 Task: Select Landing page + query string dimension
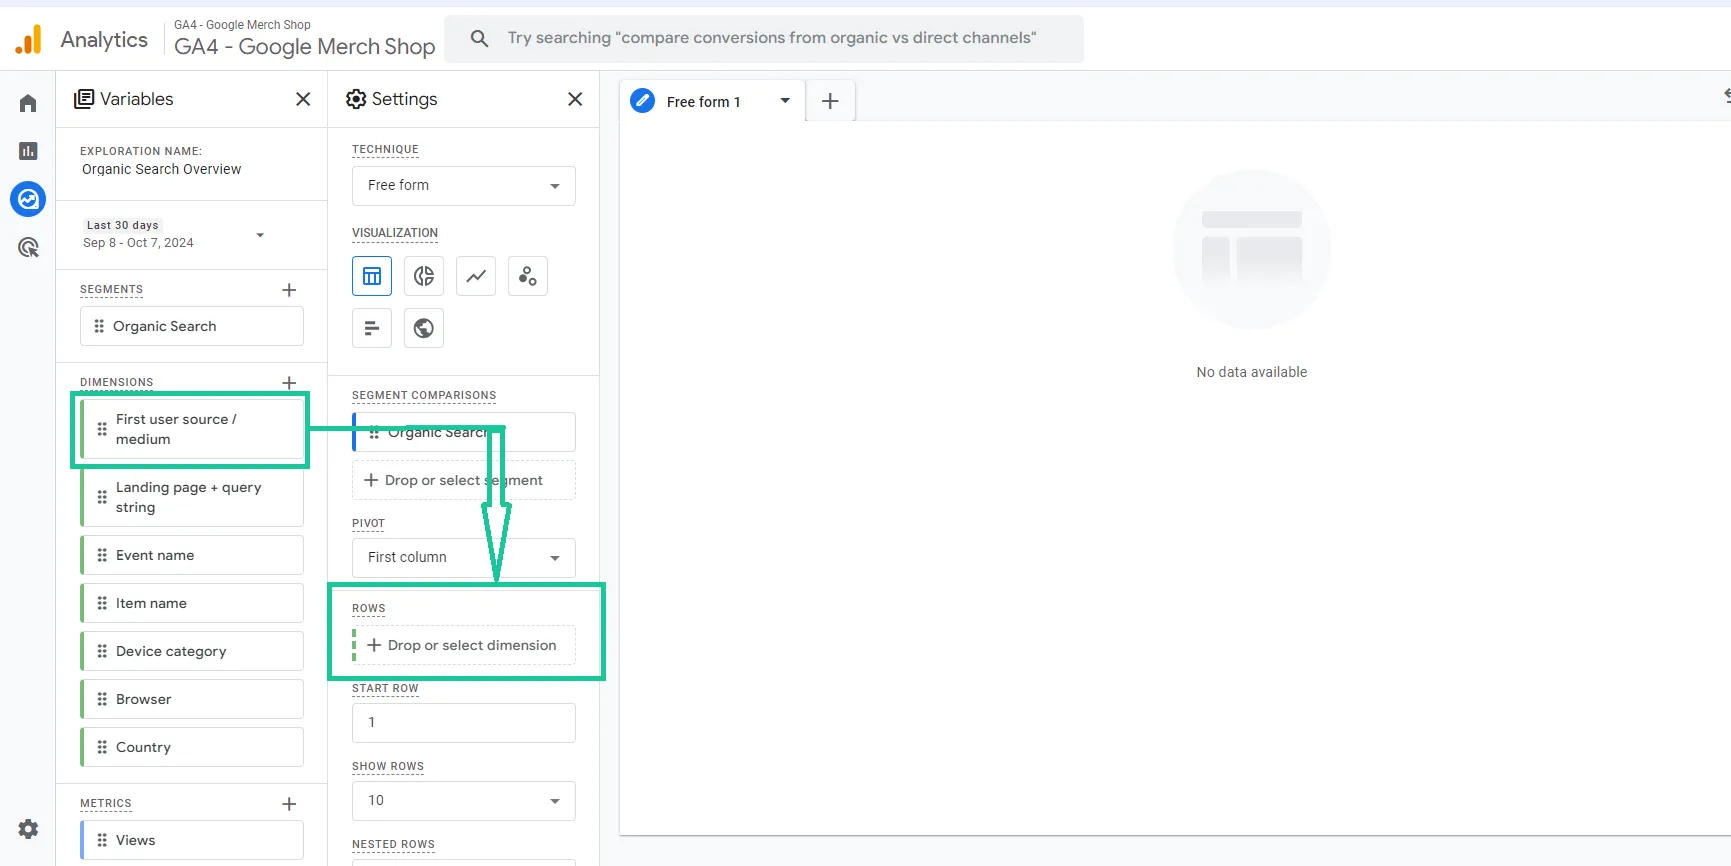click(x=192, y=497)
